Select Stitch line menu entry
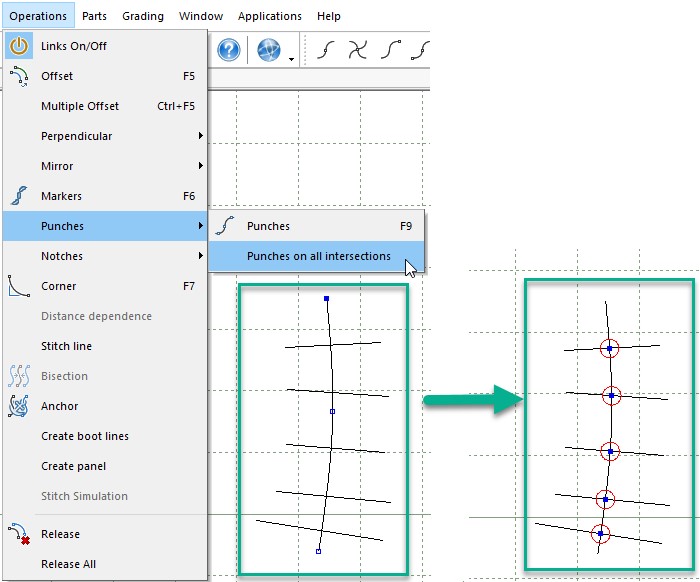 point(105,346)
